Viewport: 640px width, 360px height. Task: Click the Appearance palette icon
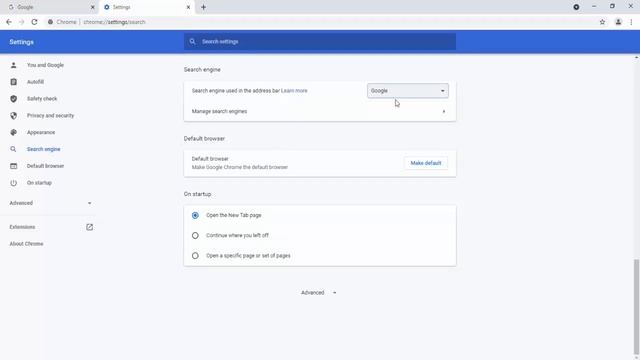13,132
